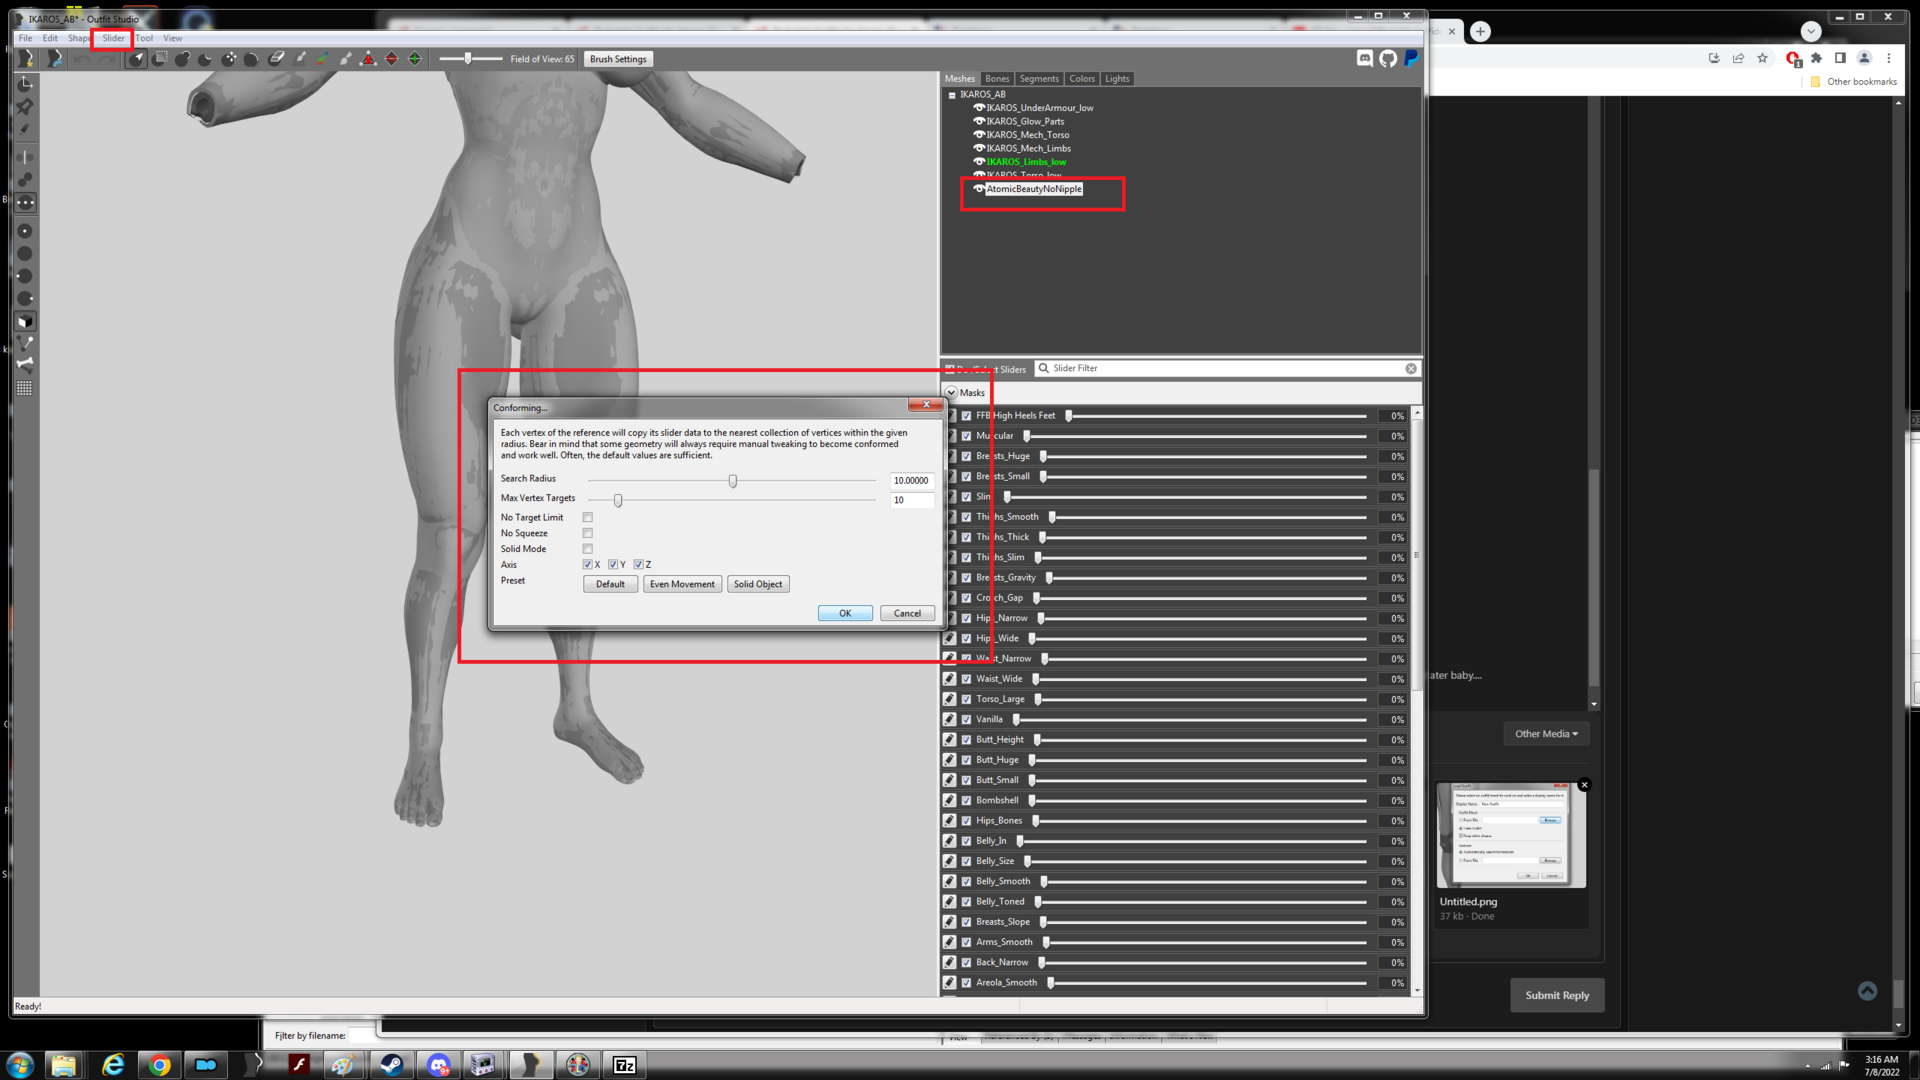Toggle wireframe grid icon in sidebar
This screenshot has width=1920, height=1080.
[25, 388]
